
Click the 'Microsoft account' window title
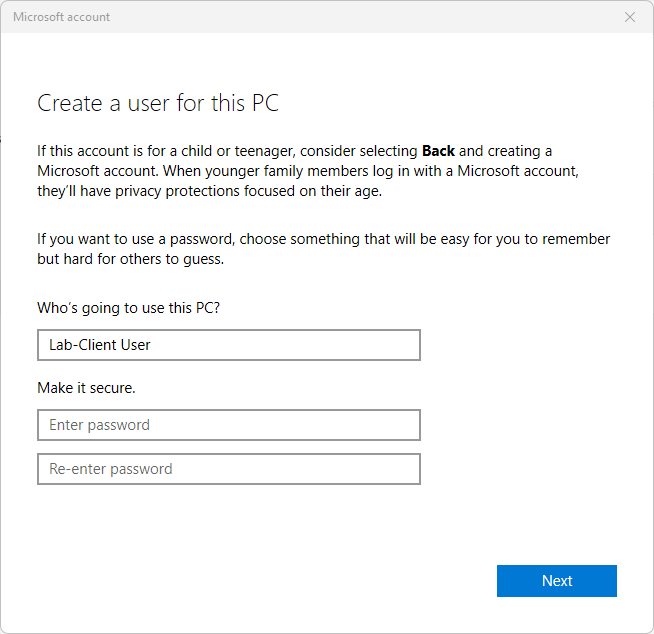click(x=61, y=17)
